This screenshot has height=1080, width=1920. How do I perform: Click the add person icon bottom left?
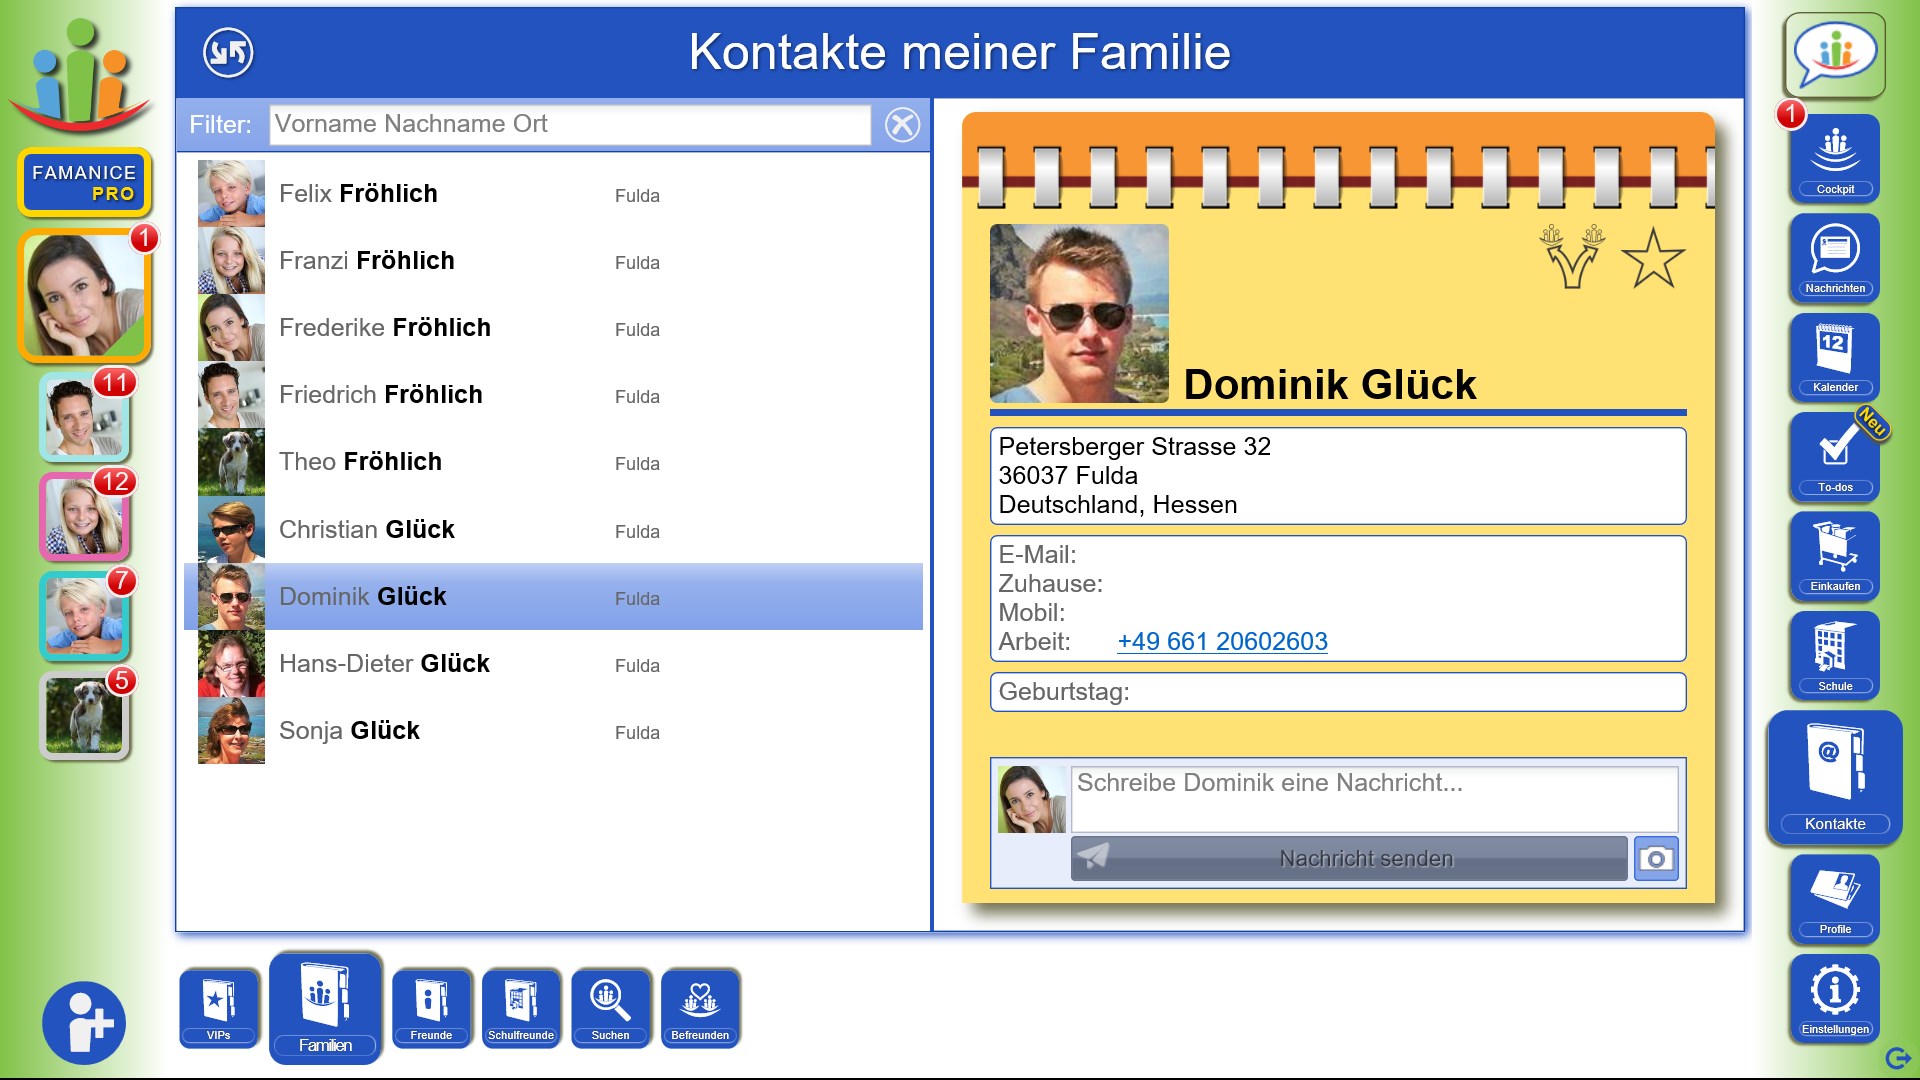pyautogui.click(x=84, y=1023)
